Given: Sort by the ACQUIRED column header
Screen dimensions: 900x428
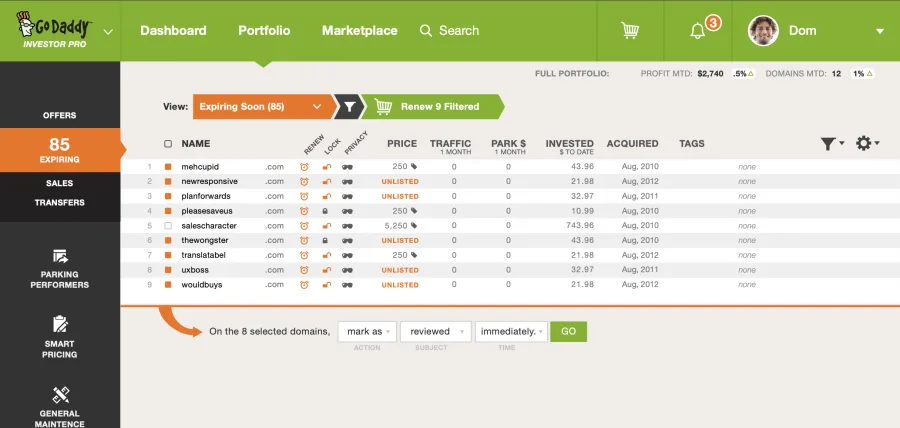Looking at the screenshot, I should [x=633, y=144].
